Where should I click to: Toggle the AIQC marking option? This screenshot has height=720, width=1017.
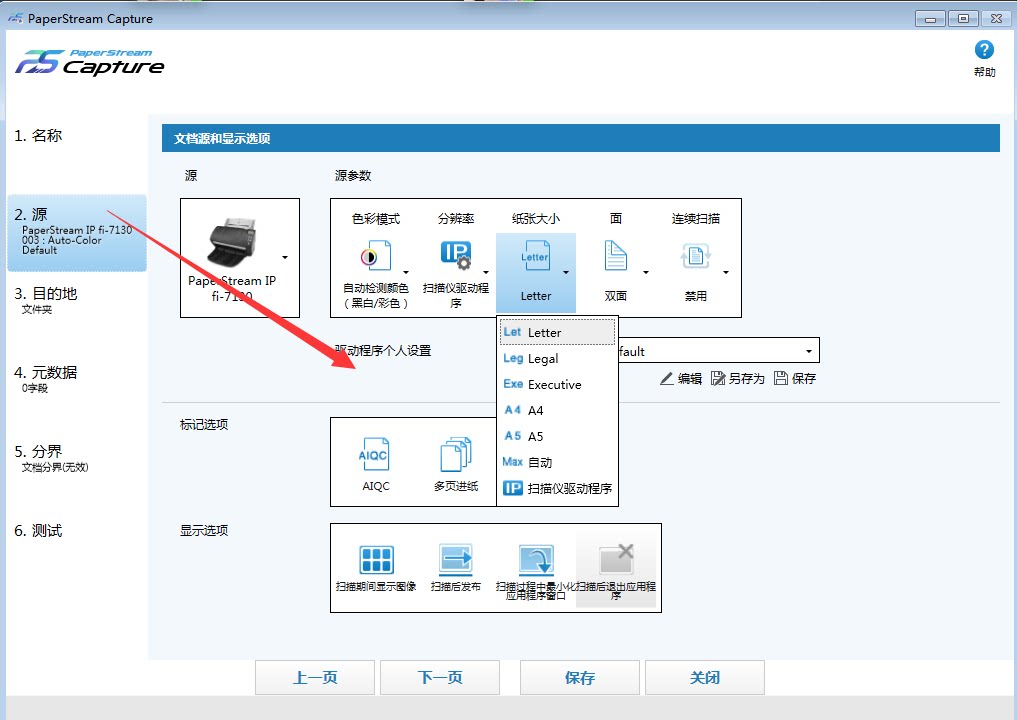pos(375,463)
